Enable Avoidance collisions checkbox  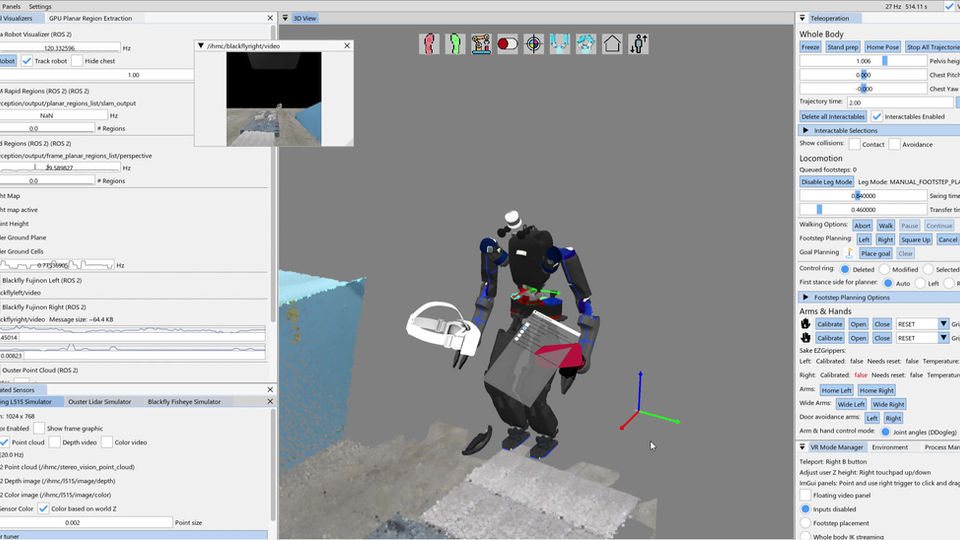(894, 144)
